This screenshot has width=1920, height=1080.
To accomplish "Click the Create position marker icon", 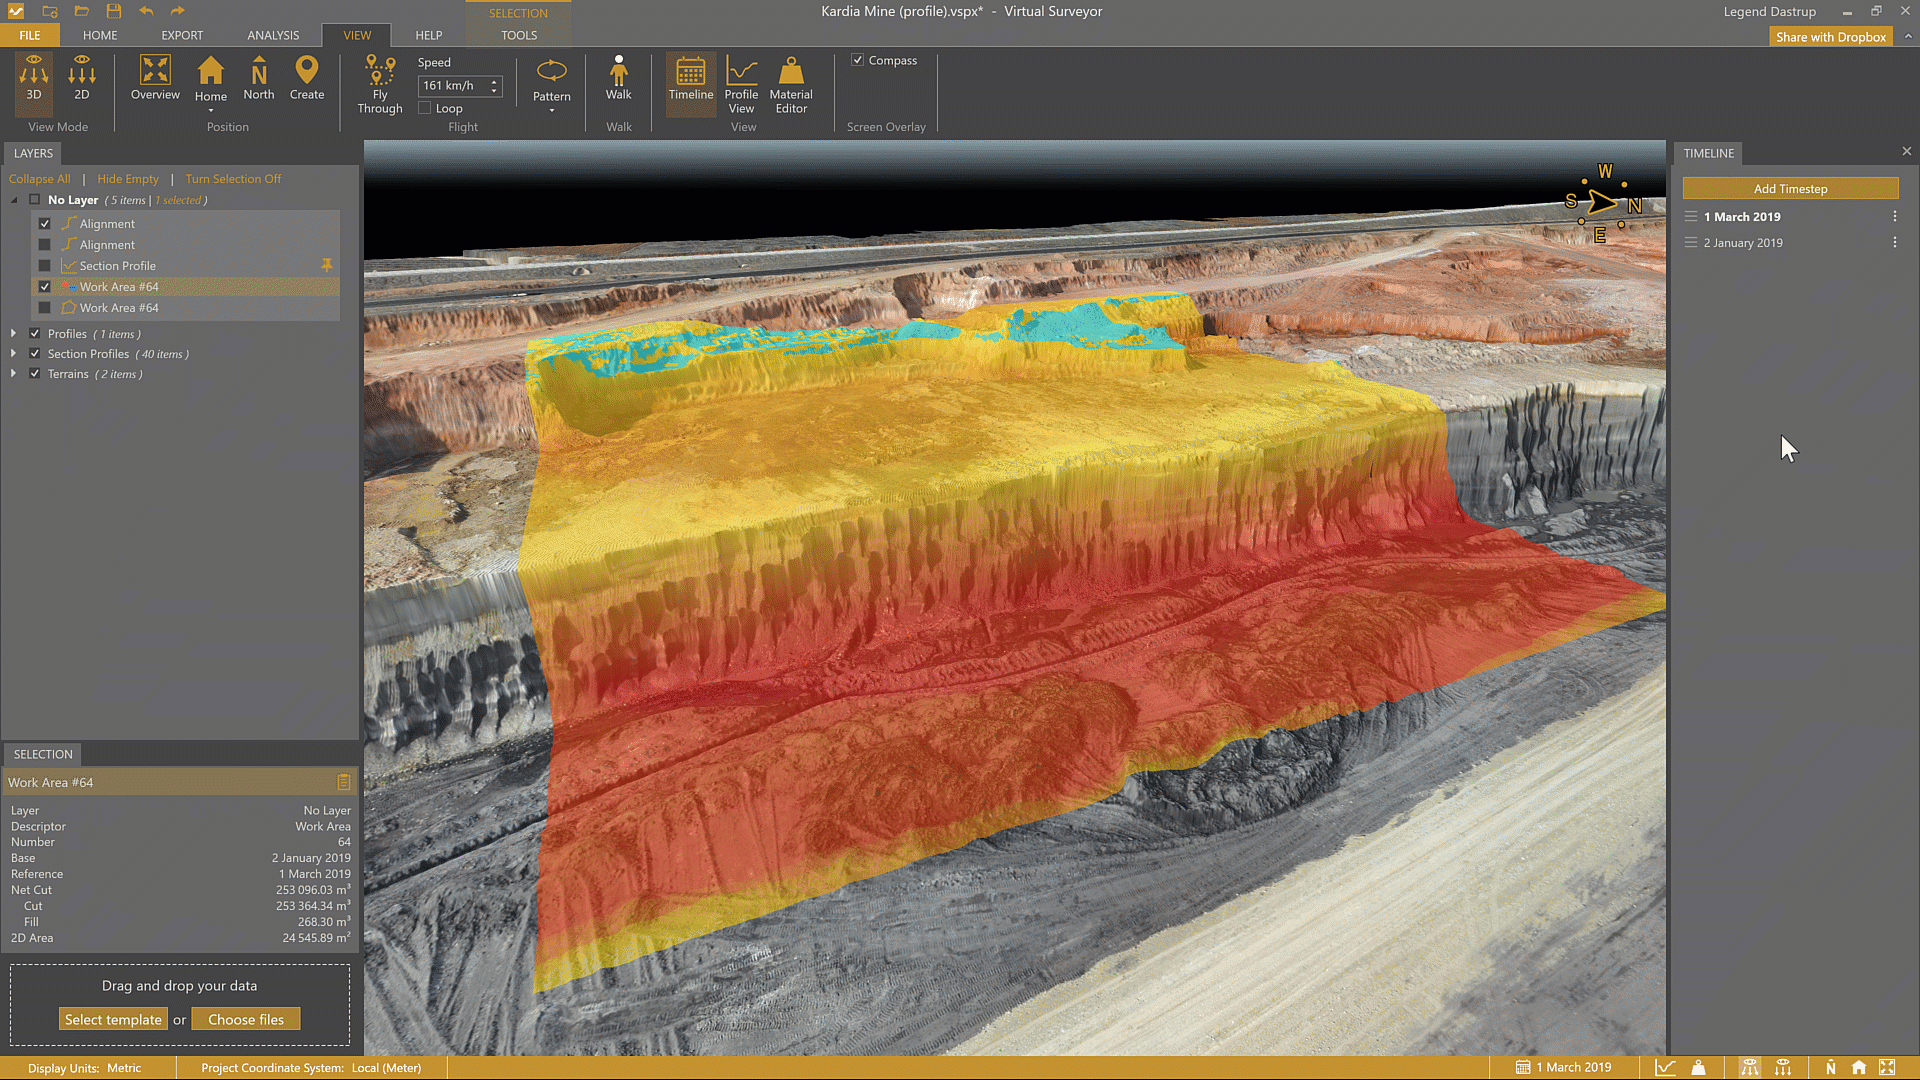I will [306, 78].
